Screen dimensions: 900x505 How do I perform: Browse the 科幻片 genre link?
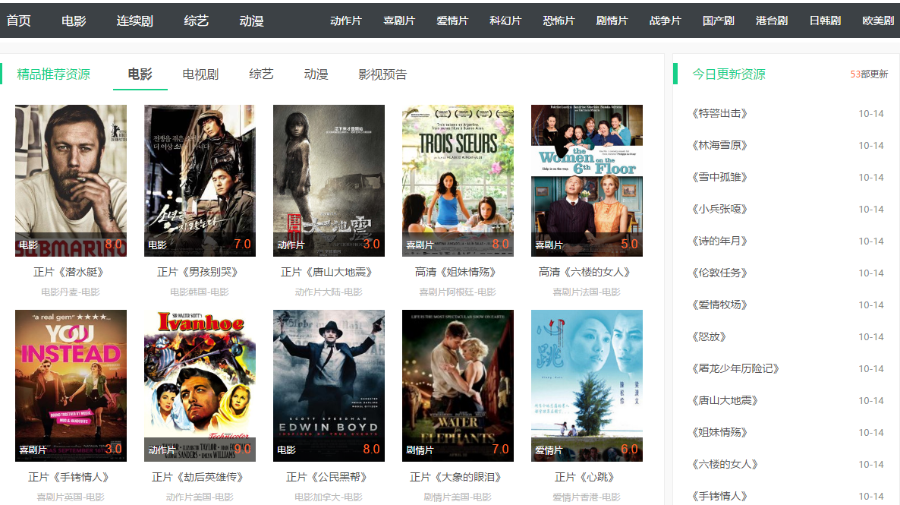click(506, 21)
